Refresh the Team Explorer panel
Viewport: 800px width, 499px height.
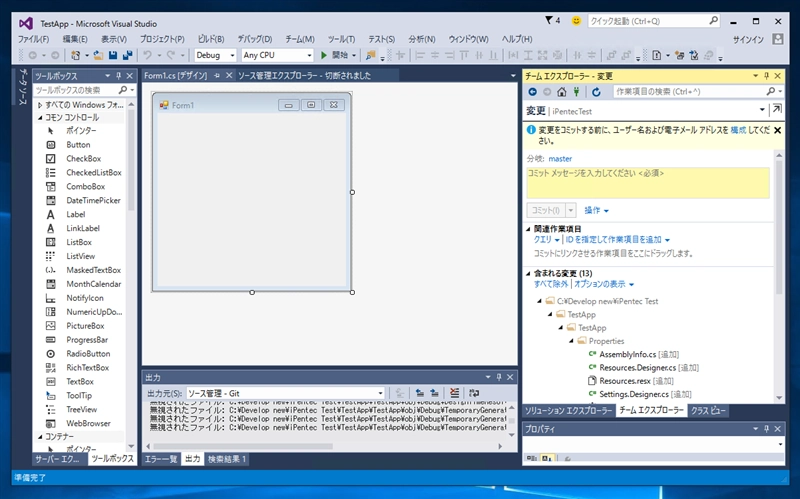click(596, 92)
